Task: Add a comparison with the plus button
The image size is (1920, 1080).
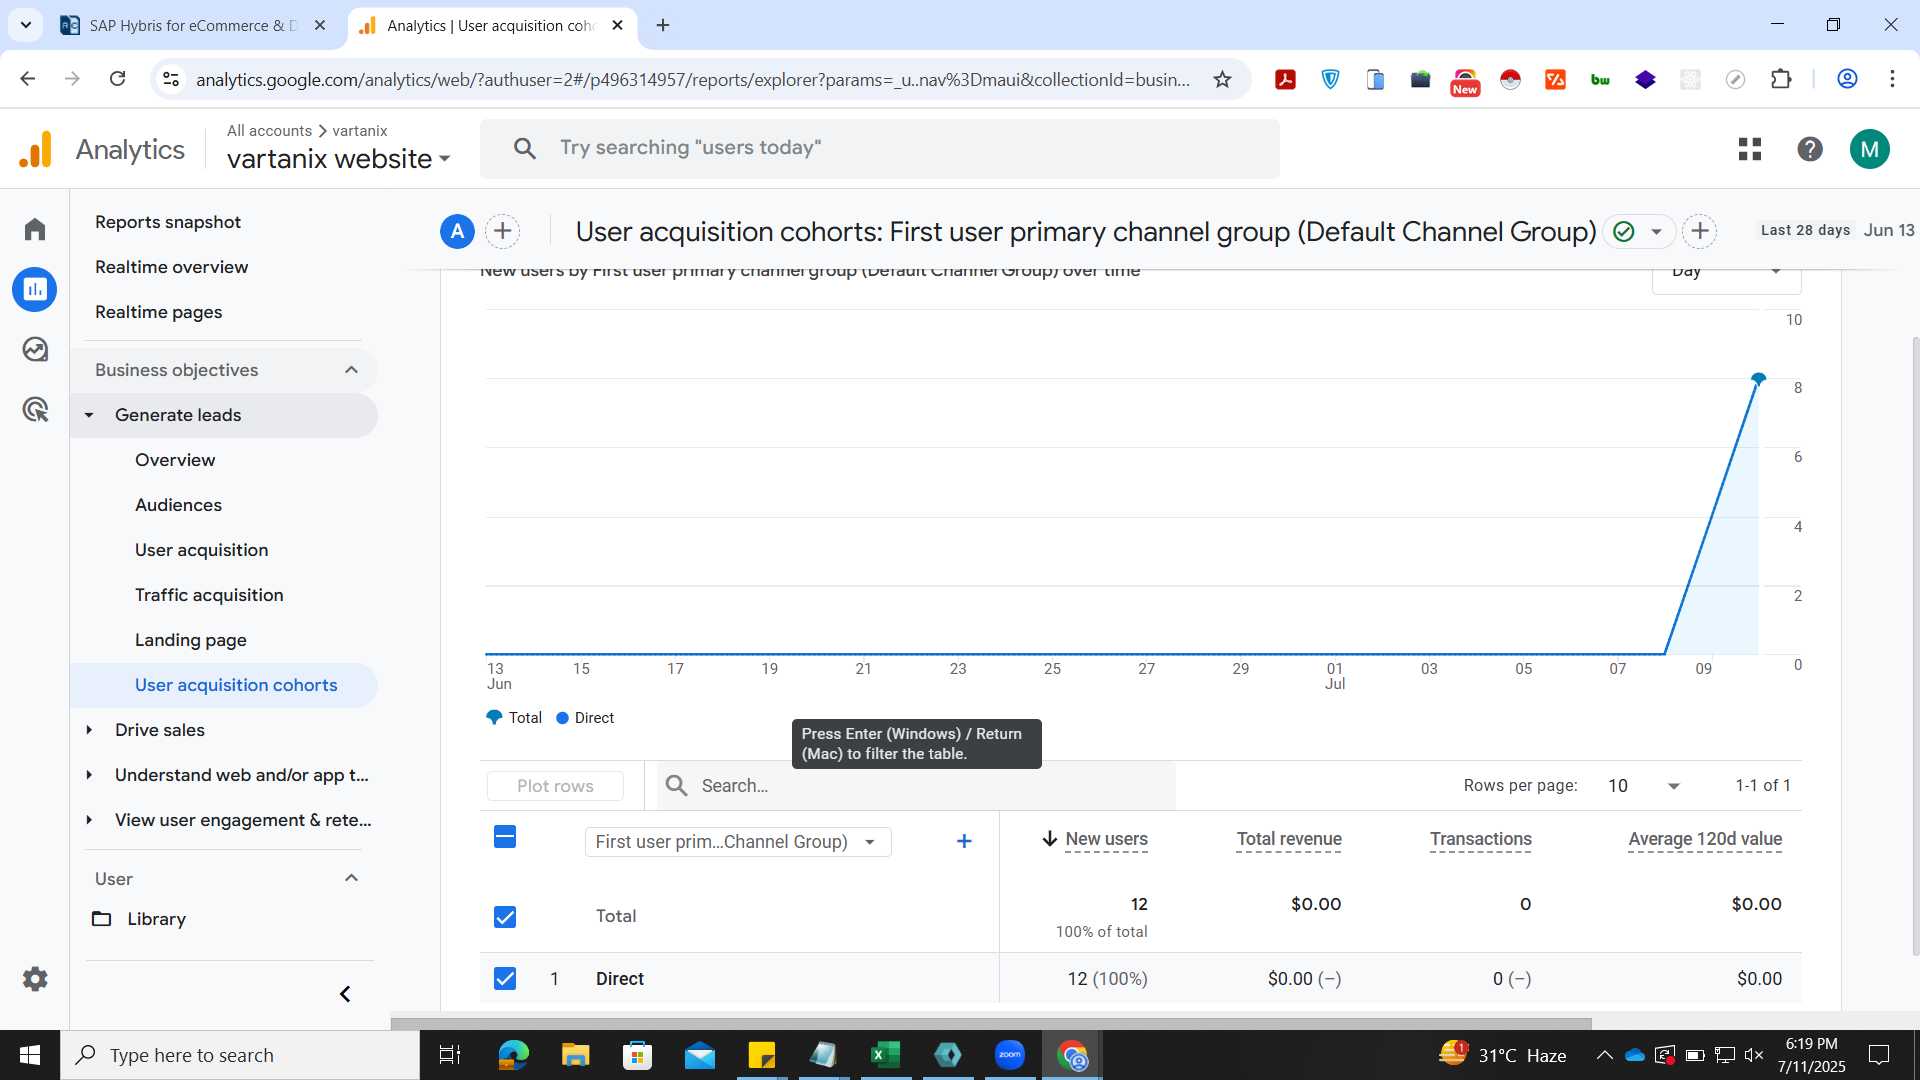Action: point(503,232)
